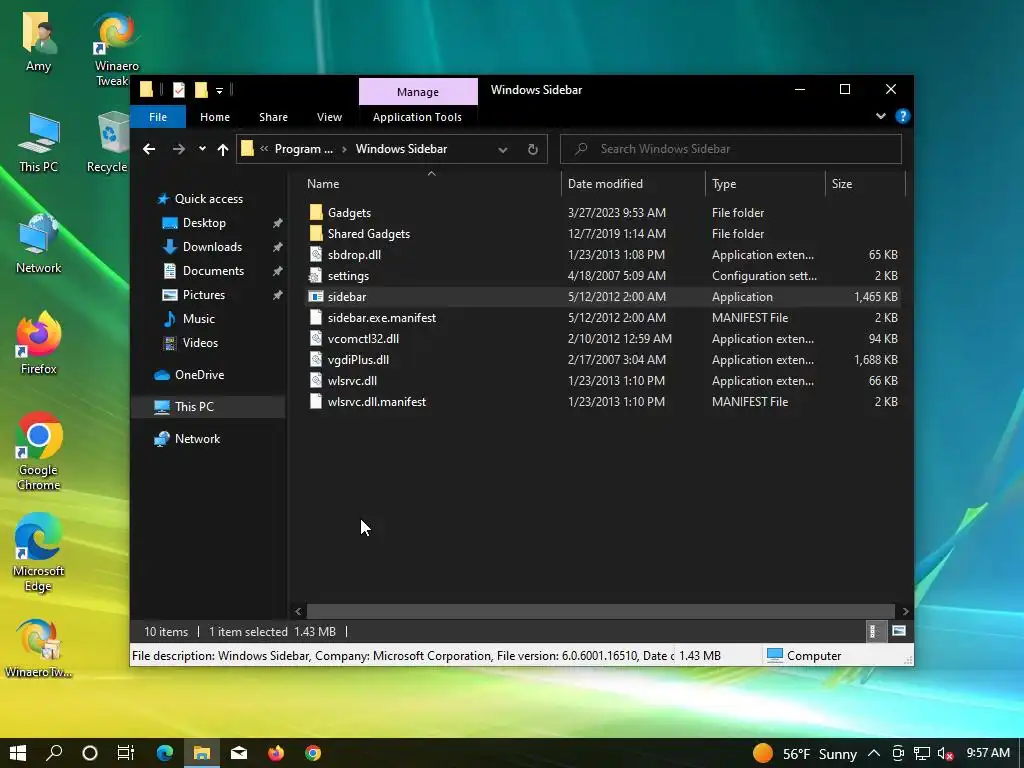Click the horizontal scrollbar in file list

600,611
